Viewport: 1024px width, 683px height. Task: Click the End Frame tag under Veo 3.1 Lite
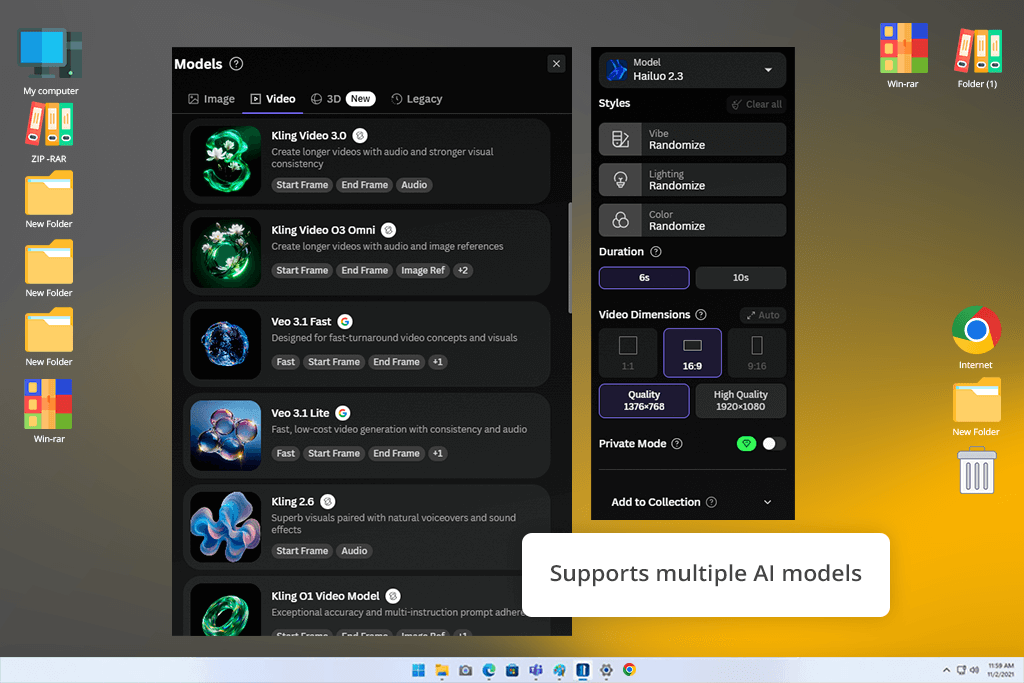click(x=396, y=453)
